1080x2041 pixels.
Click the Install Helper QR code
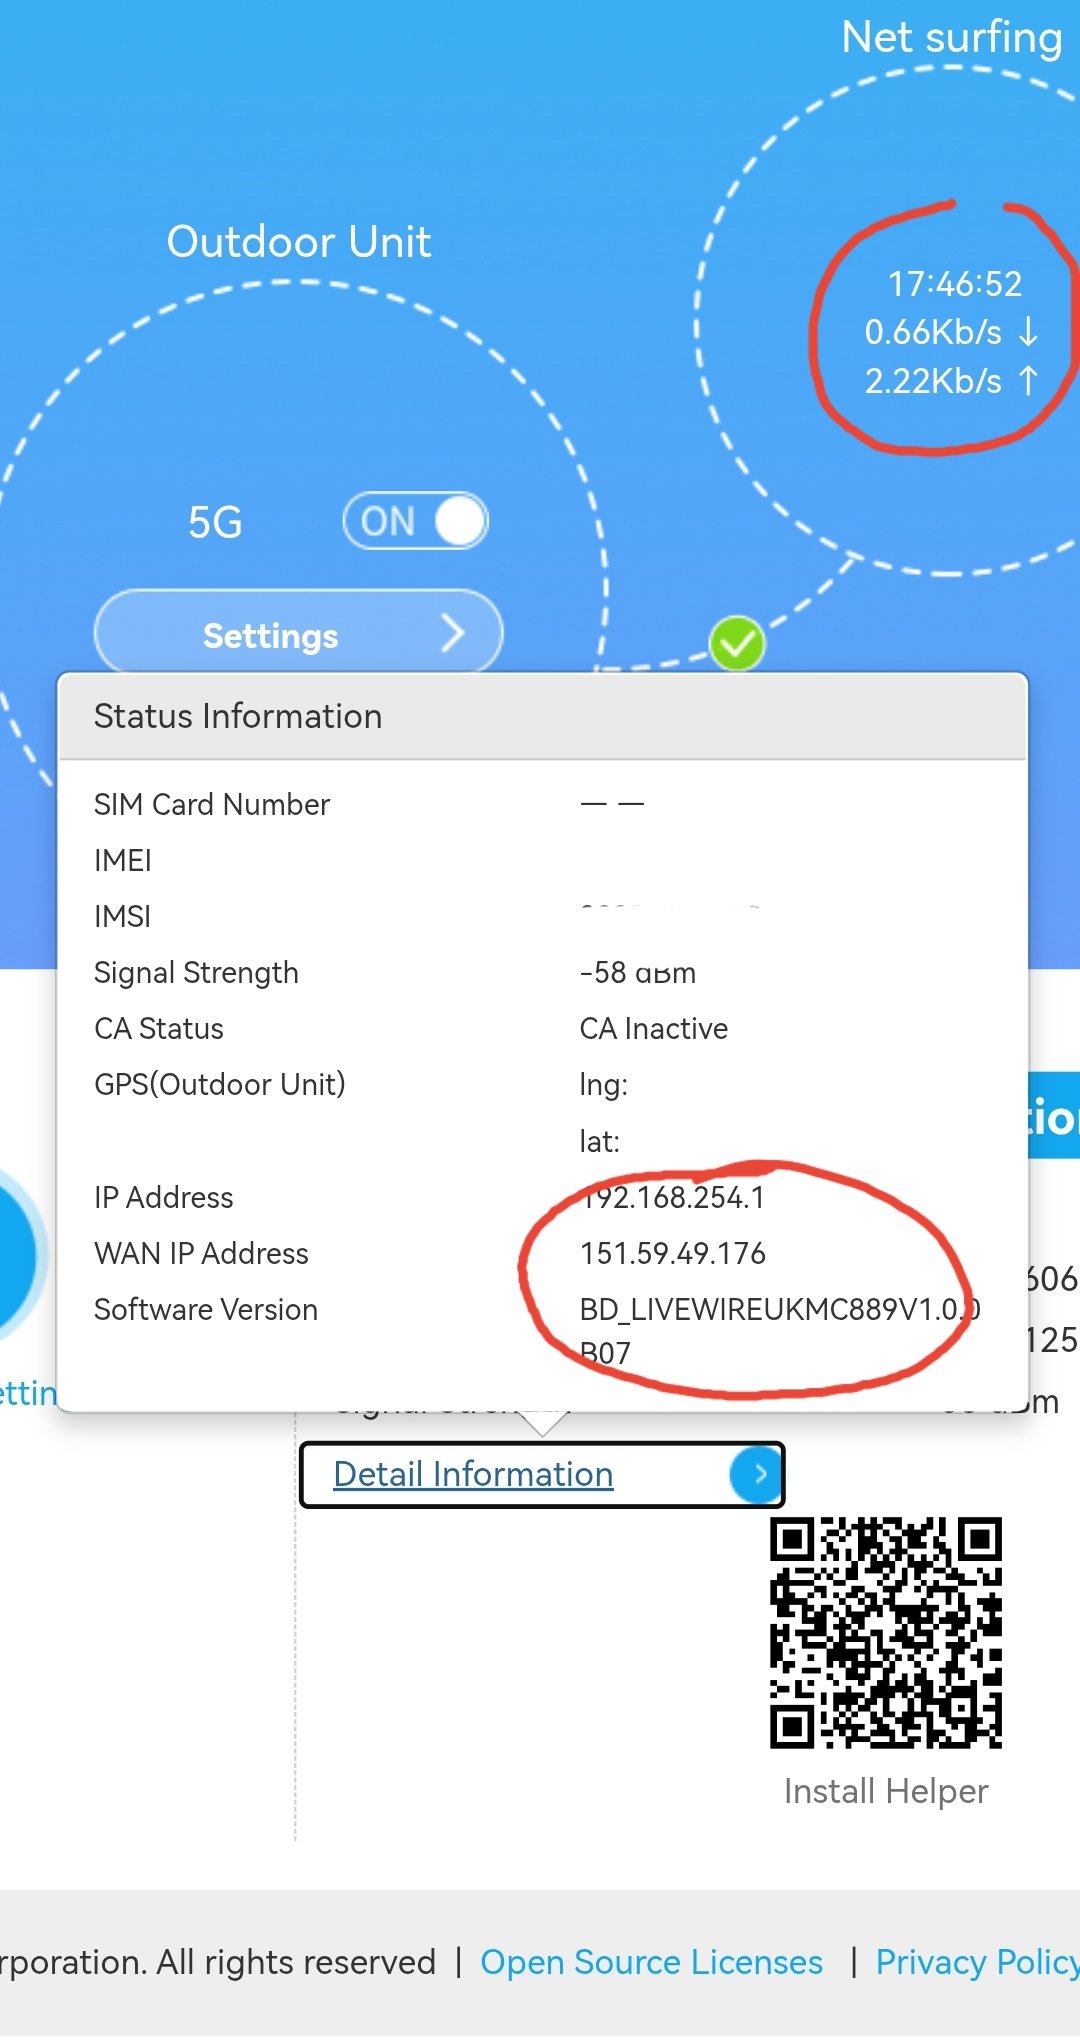coord(886,1633)
